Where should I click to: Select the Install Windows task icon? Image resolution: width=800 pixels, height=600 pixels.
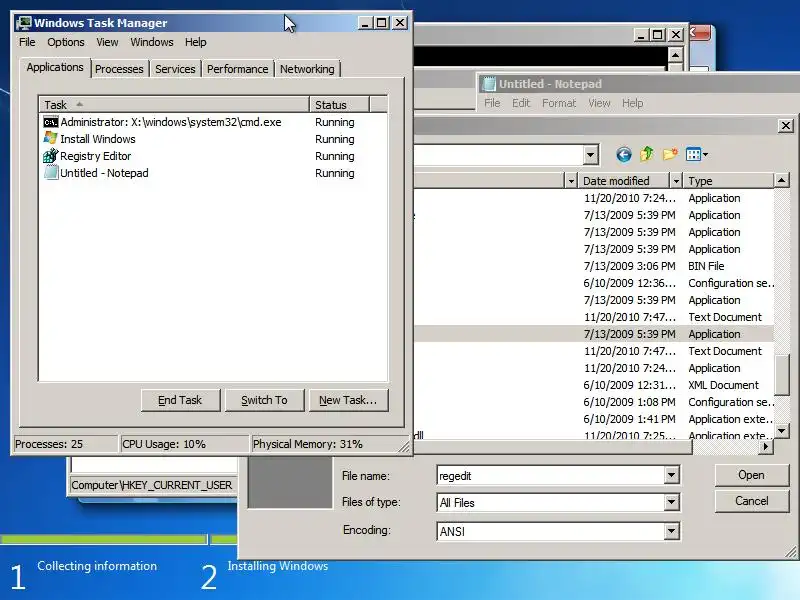click(x=51, y=138)
